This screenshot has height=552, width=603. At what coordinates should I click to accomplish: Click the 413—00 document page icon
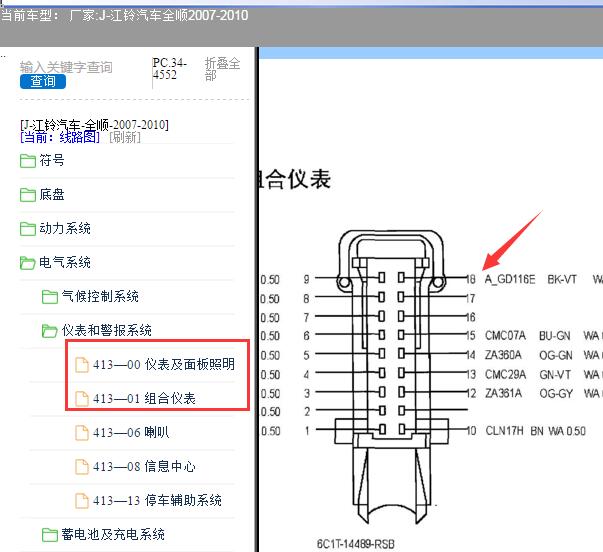(82, 364)
